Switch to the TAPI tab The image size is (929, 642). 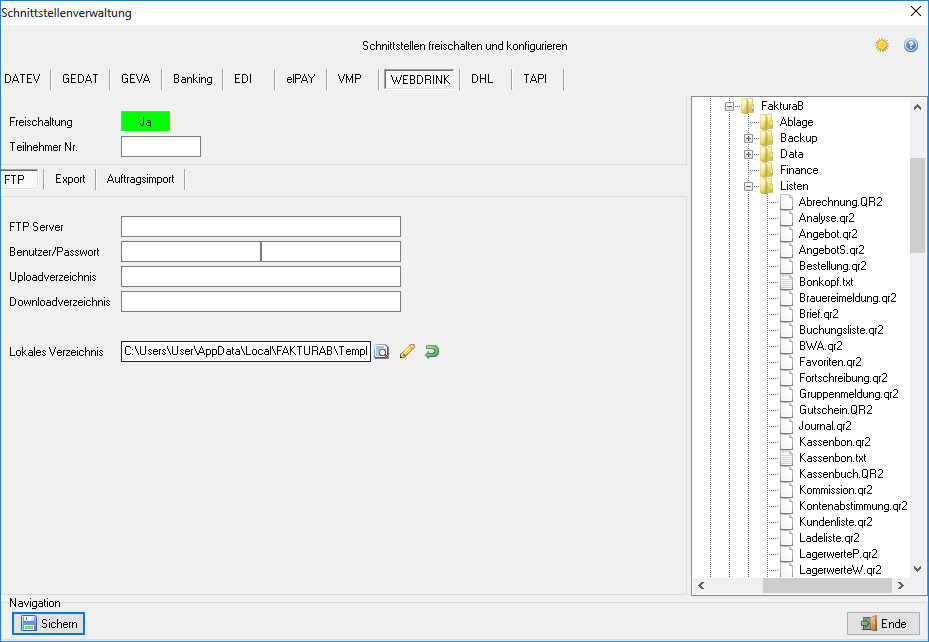[535, 79]
